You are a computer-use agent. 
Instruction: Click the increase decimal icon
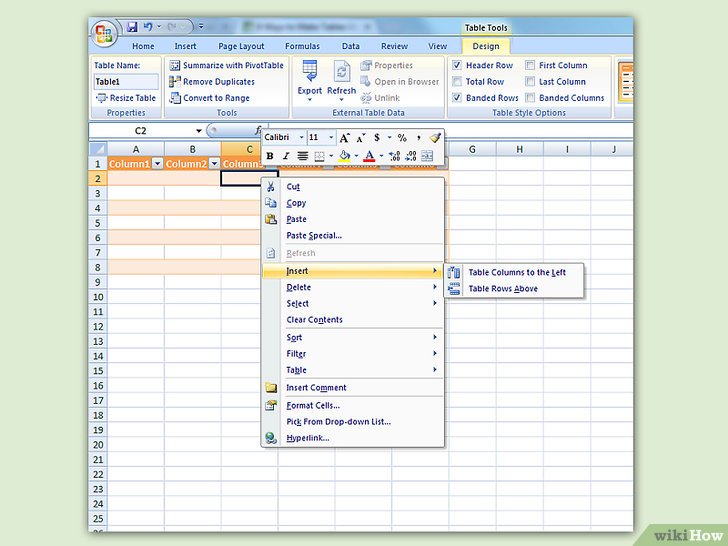394,156
